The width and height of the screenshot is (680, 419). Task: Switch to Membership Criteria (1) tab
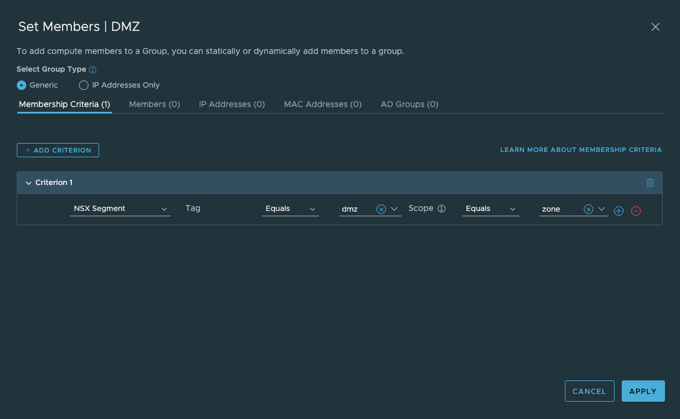tap(64, 104)
